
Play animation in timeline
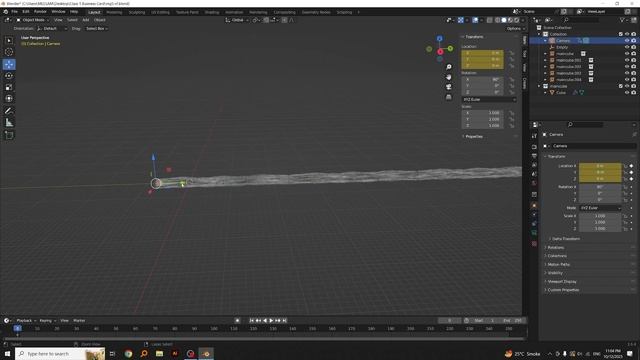click(271, 320)
